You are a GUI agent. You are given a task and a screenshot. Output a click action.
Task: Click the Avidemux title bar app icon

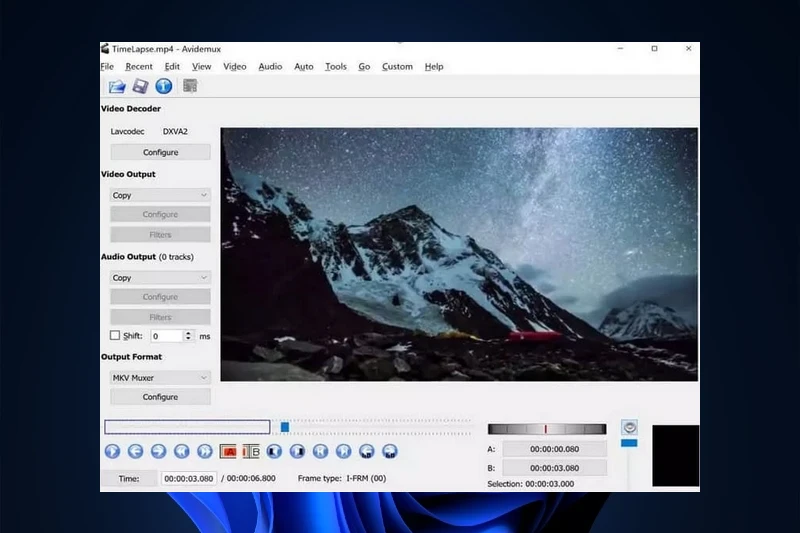pos(105,48)
